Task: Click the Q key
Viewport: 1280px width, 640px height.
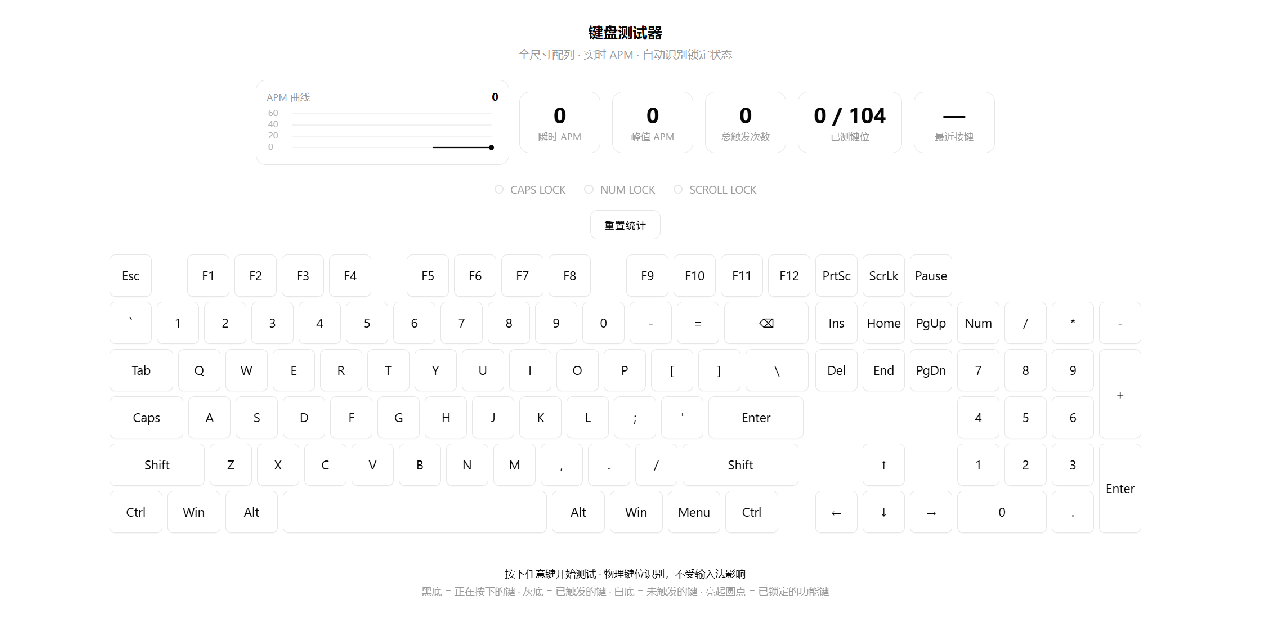Action: point(199,370)
